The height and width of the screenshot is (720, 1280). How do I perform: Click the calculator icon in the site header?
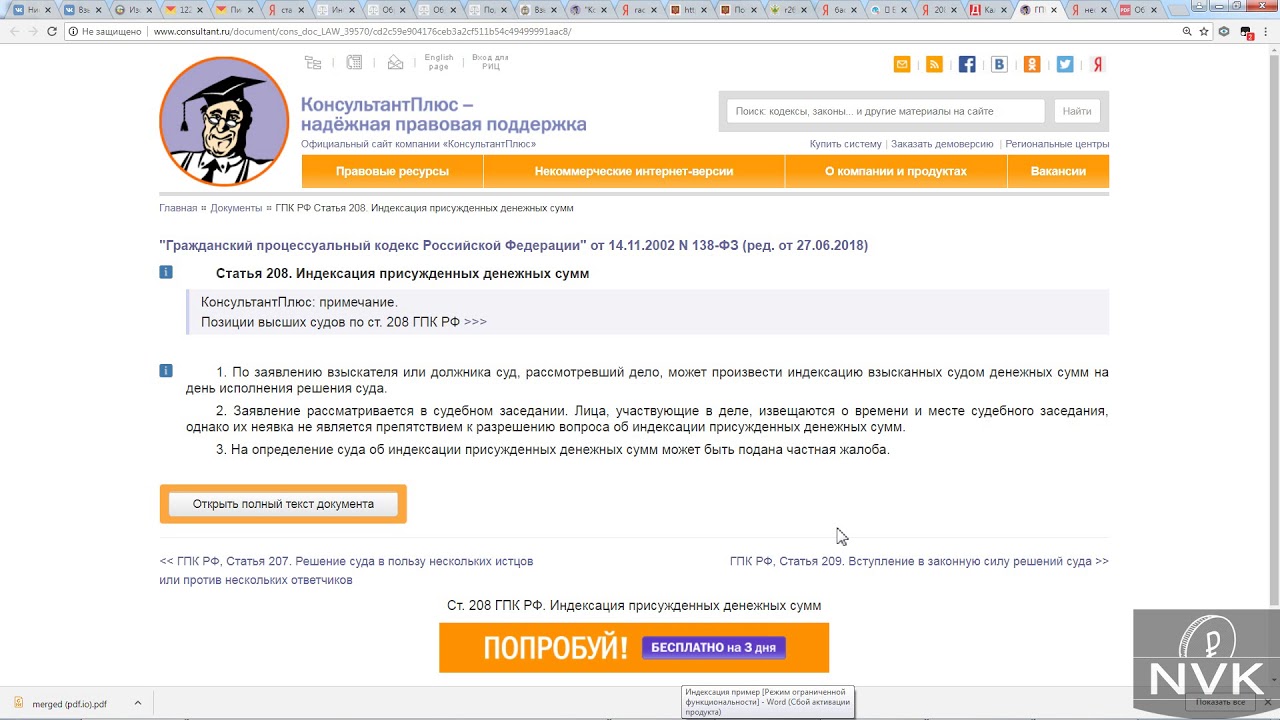354,63
